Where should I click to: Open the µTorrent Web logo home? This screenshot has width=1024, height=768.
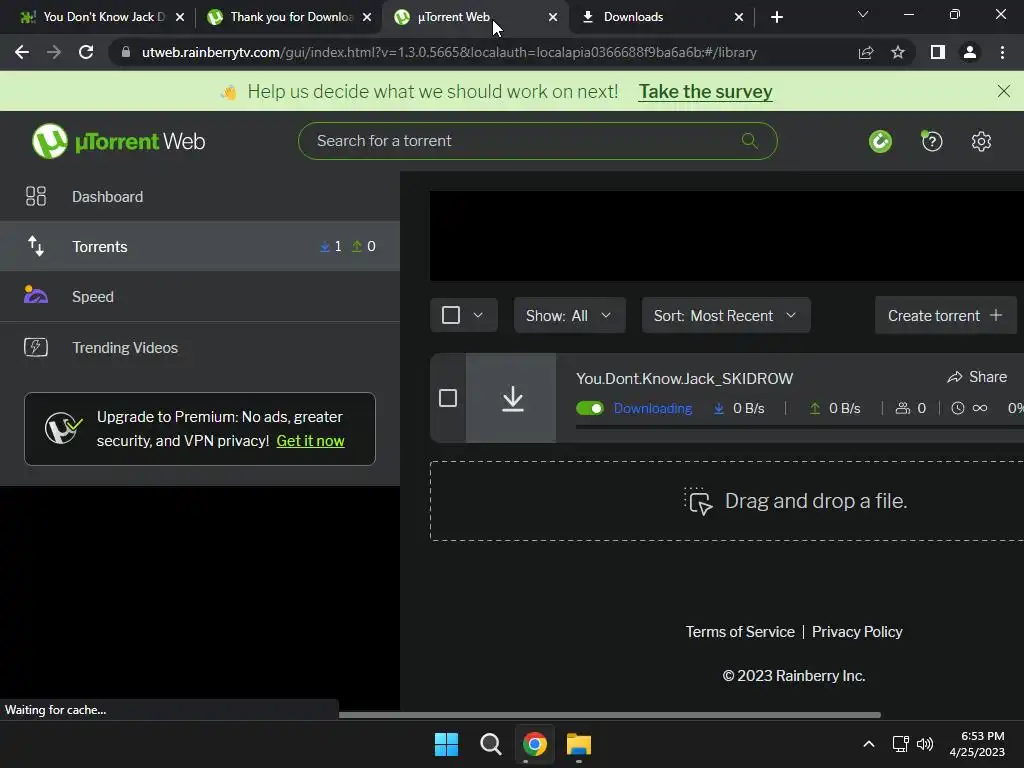[x=119, y=141]
